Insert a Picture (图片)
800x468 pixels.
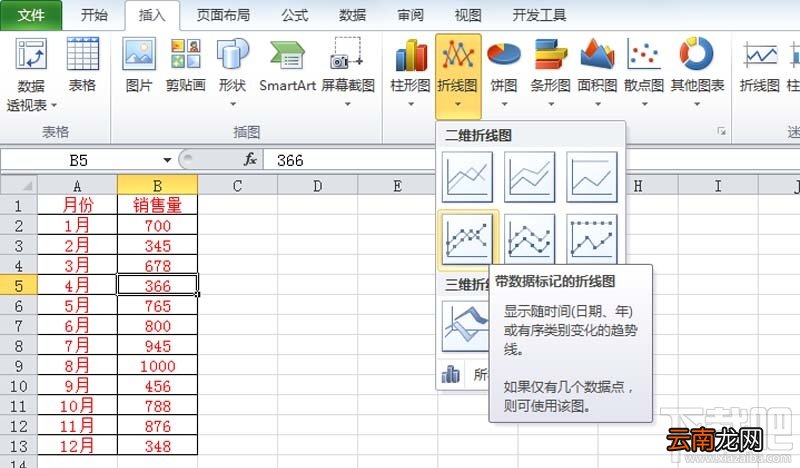click(139, 65)
